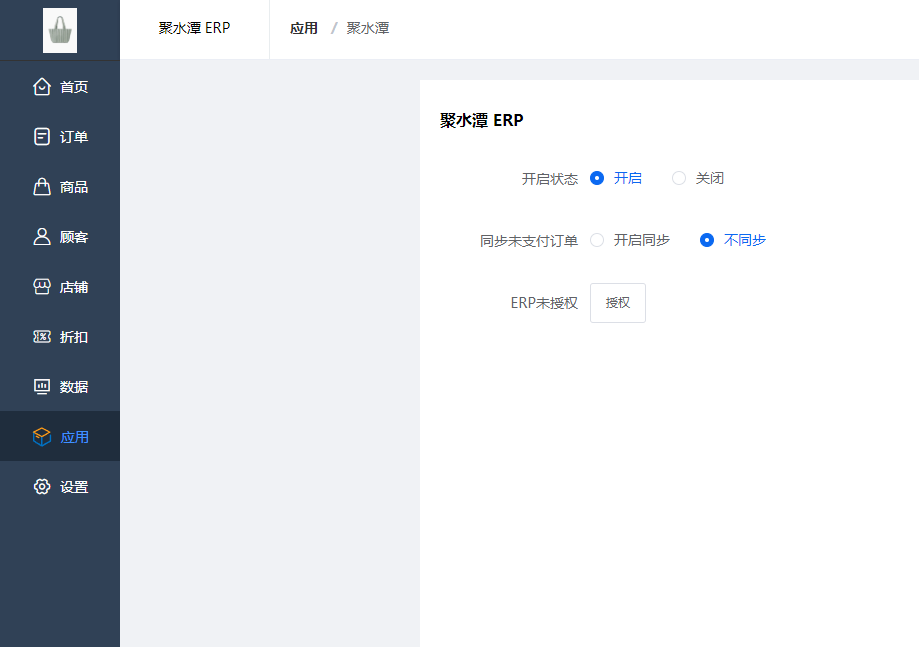Click 聚水潭 breadcrumb item
The width and height of the screenshot is (919, 647).
tap(367, 28)
